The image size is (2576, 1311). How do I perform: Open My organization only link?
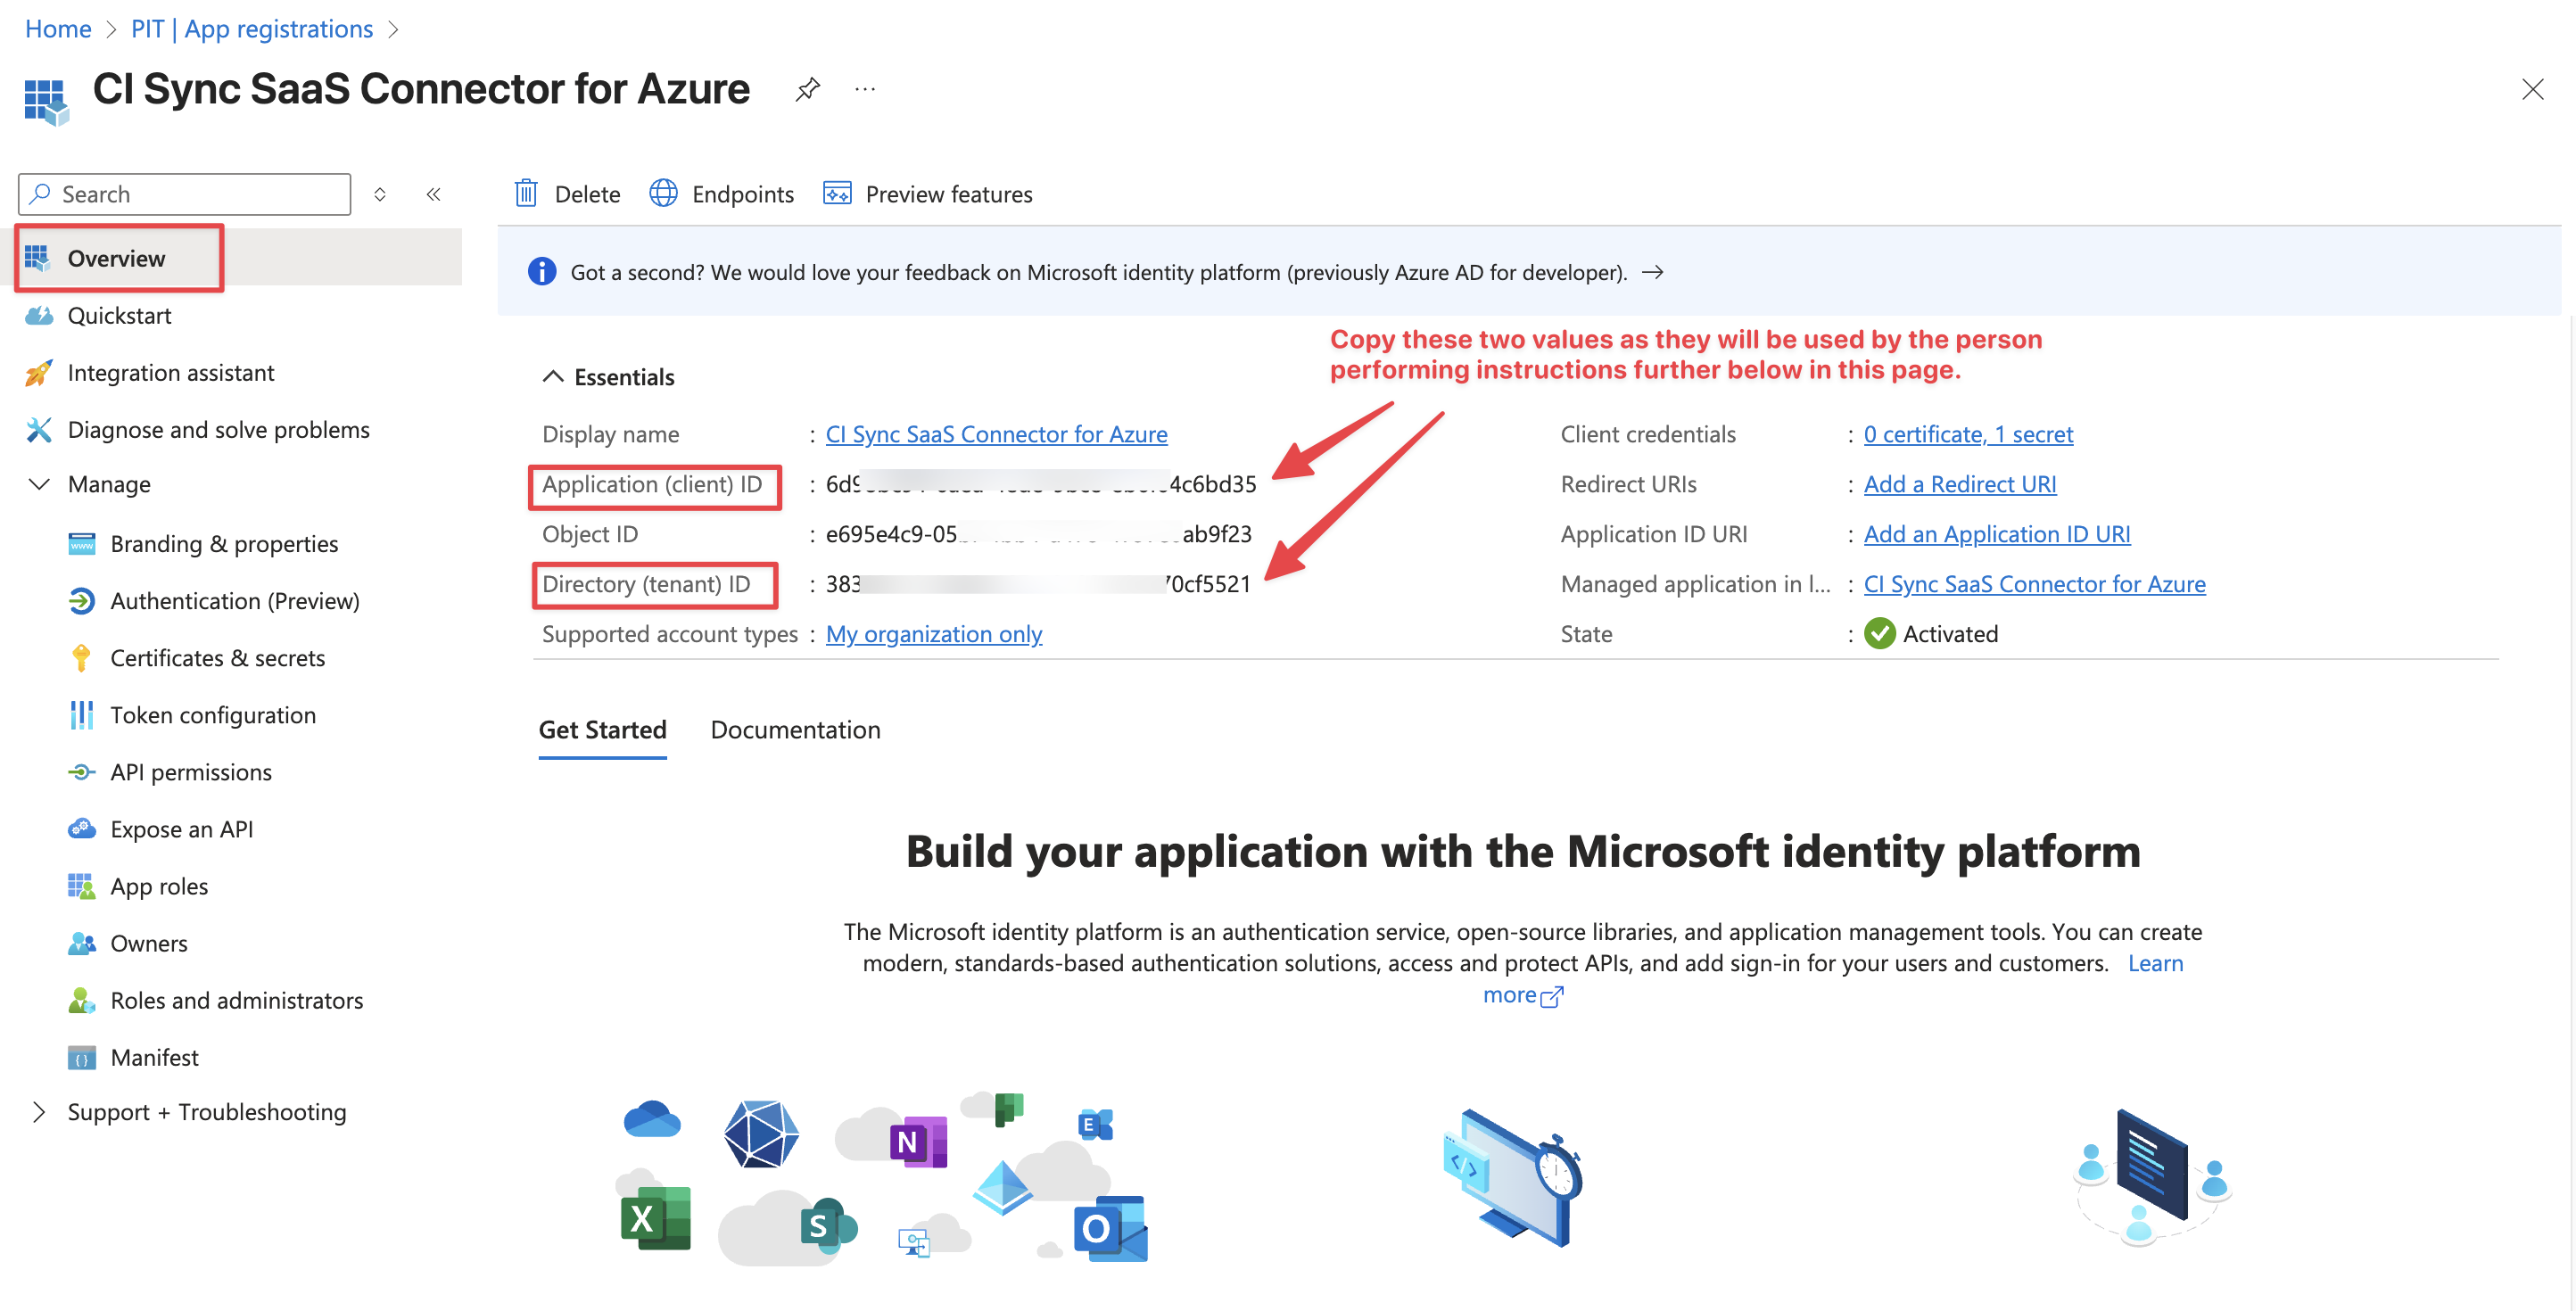tap(934, 634)
